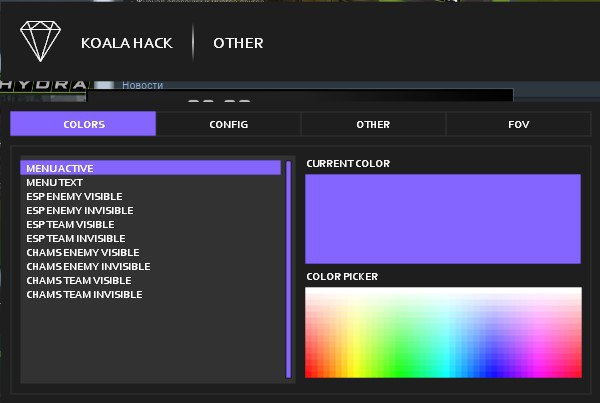Open the CONFIG tab
The height and width of the screenshot is (403, 600).
(228, 124)
